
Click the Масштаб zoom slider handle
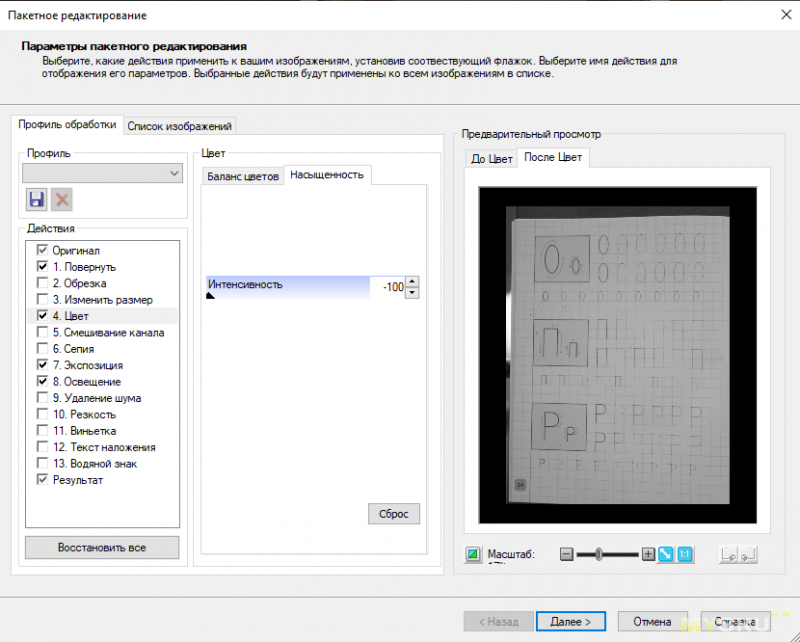coord(598,554)
